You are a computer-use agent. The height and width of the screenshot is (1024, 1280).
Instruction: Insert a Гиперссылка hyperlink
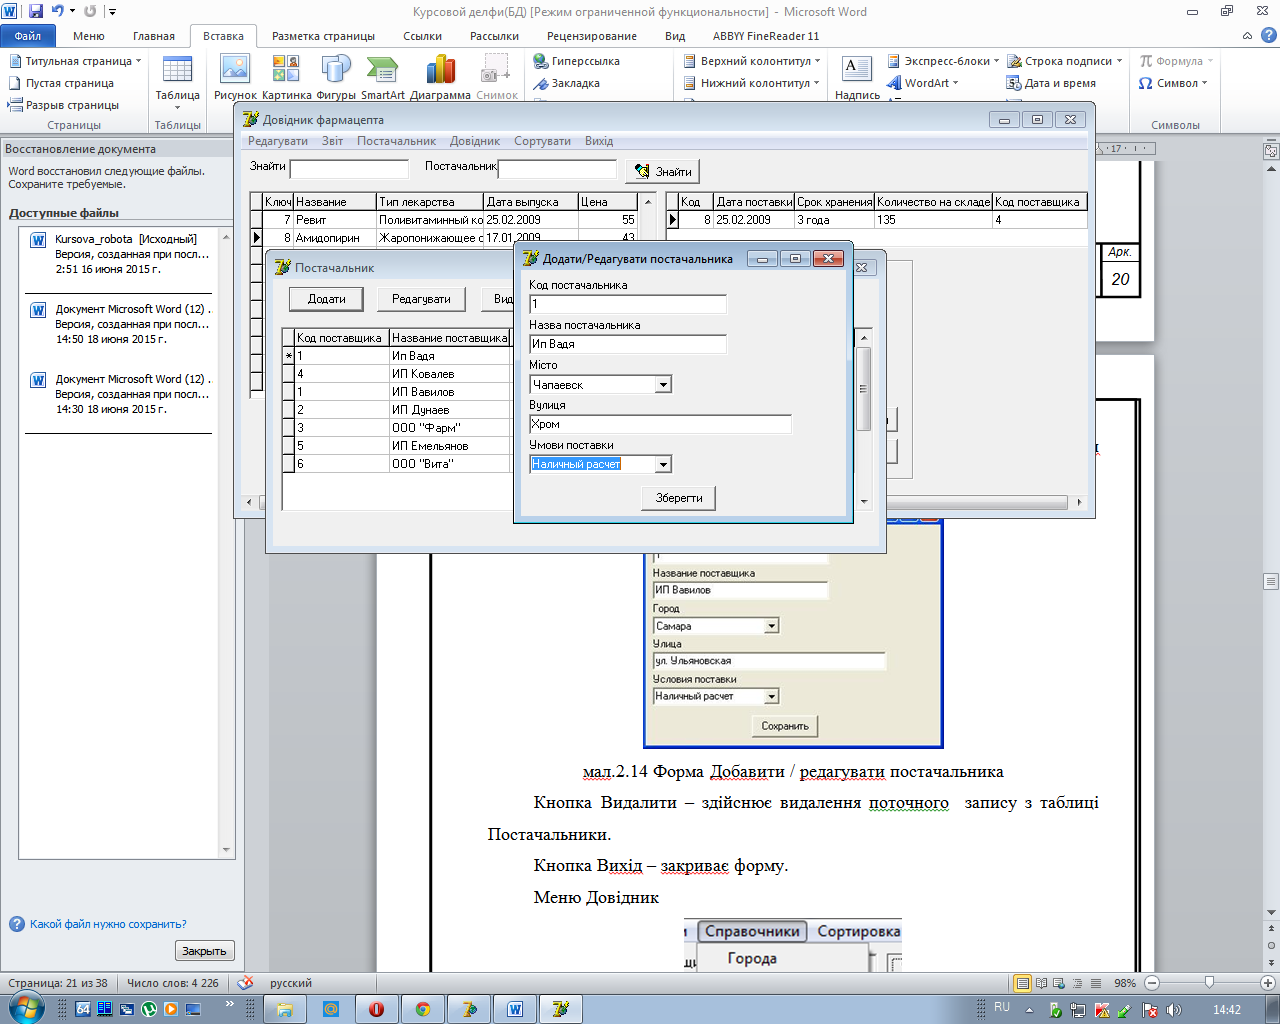576,61
